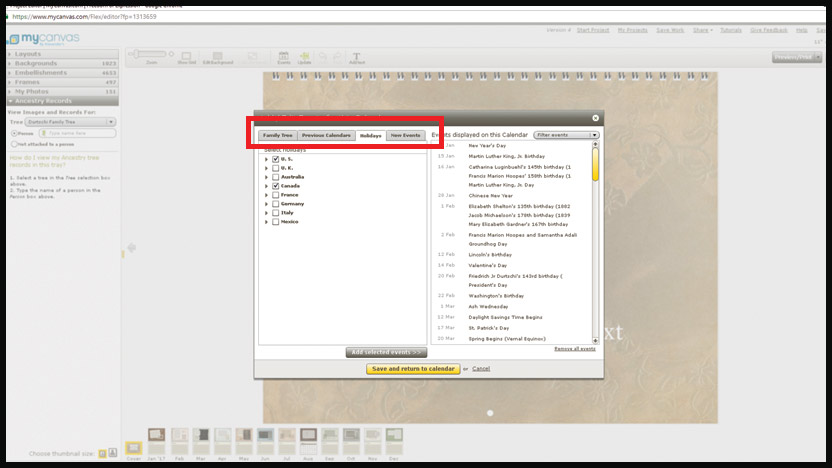Expand the My Photos panel
832x468 pixels.
63,92
